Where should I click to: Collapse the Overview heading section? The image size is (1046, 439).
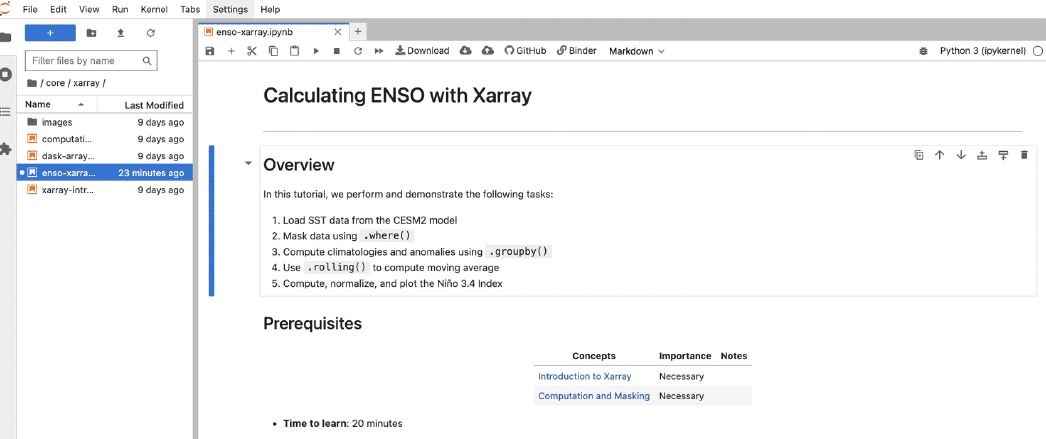[249, 163]
